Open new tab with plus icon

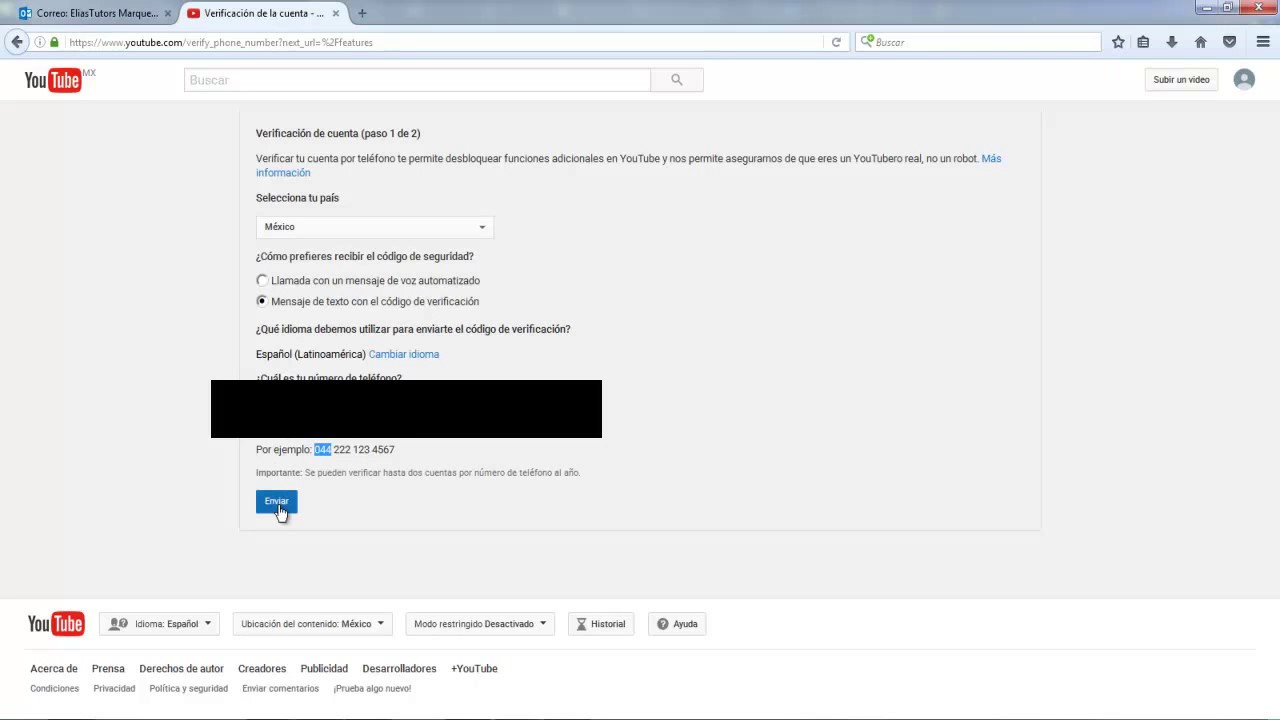(362, 13)
